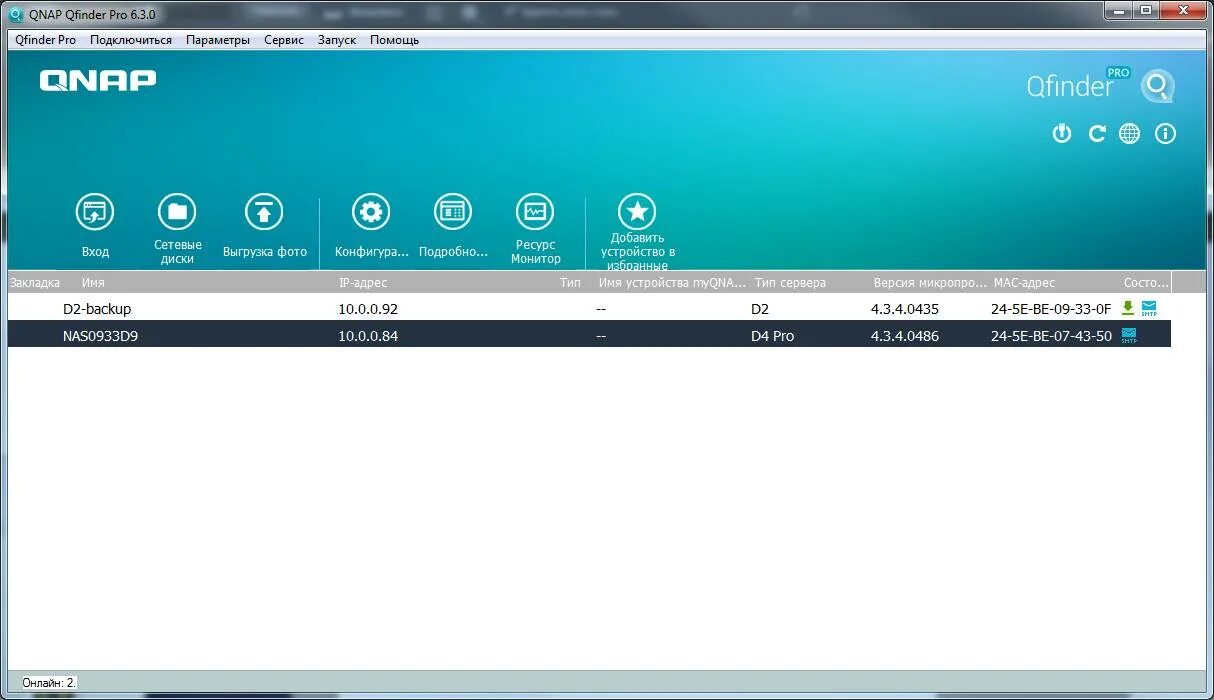Select the NAS0933D9 device name
Viewport: 1214px width, 700px height.
coord(100,335)
